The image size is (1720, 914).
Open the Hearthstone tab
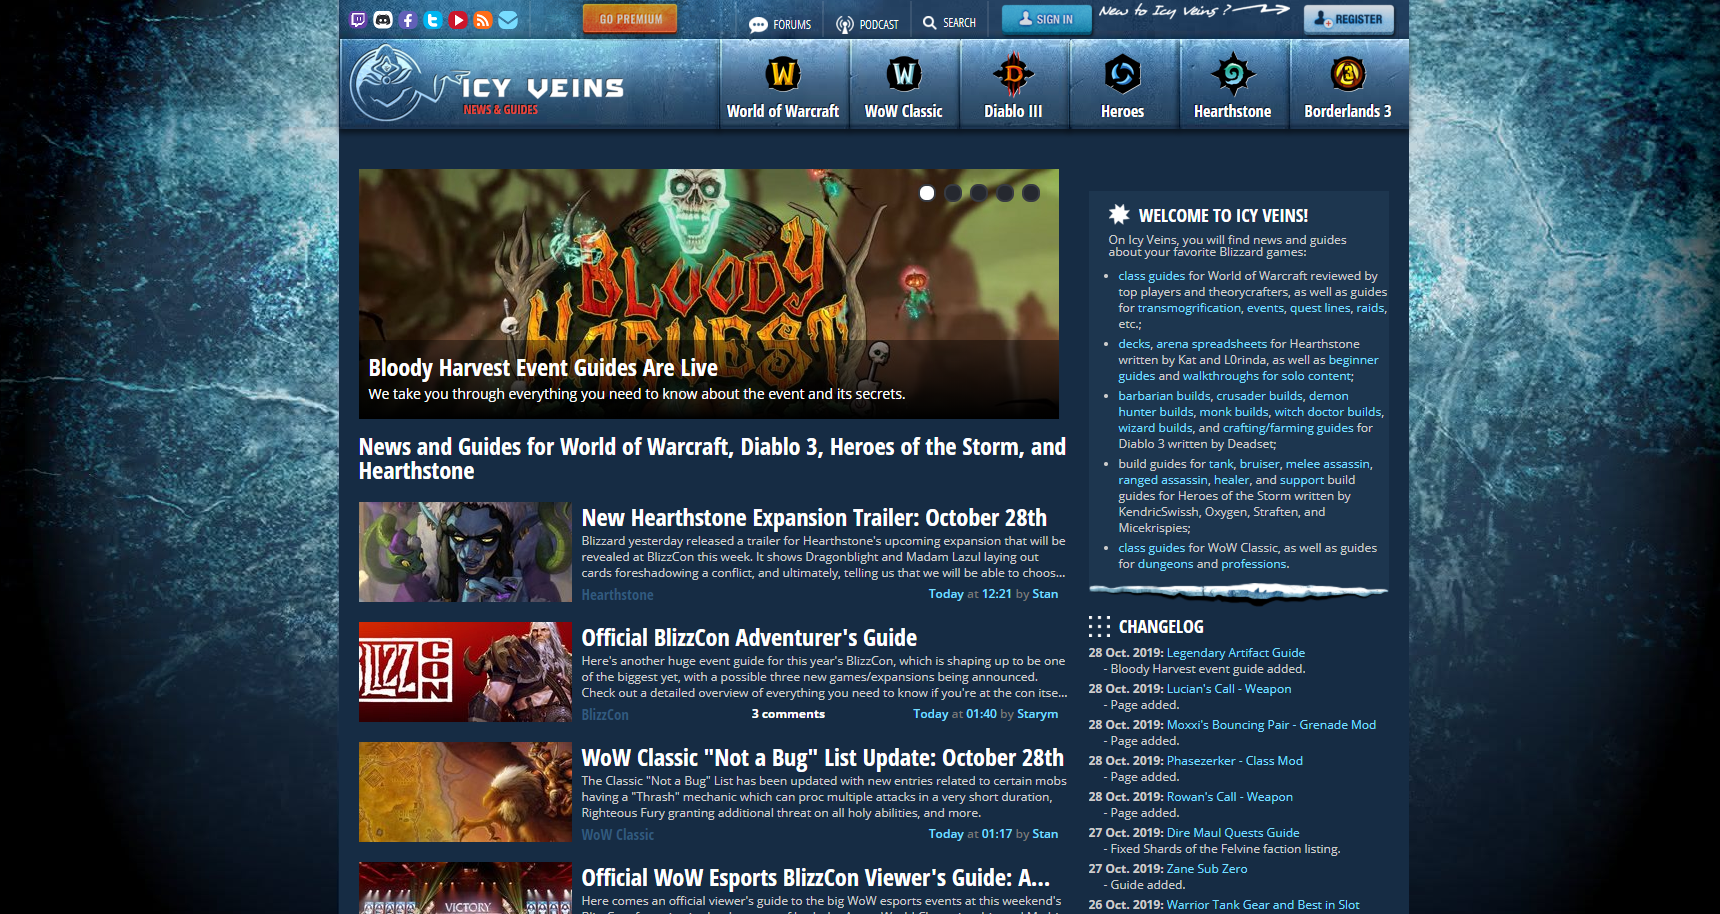pyautogui.click(x=1233, y=85)
